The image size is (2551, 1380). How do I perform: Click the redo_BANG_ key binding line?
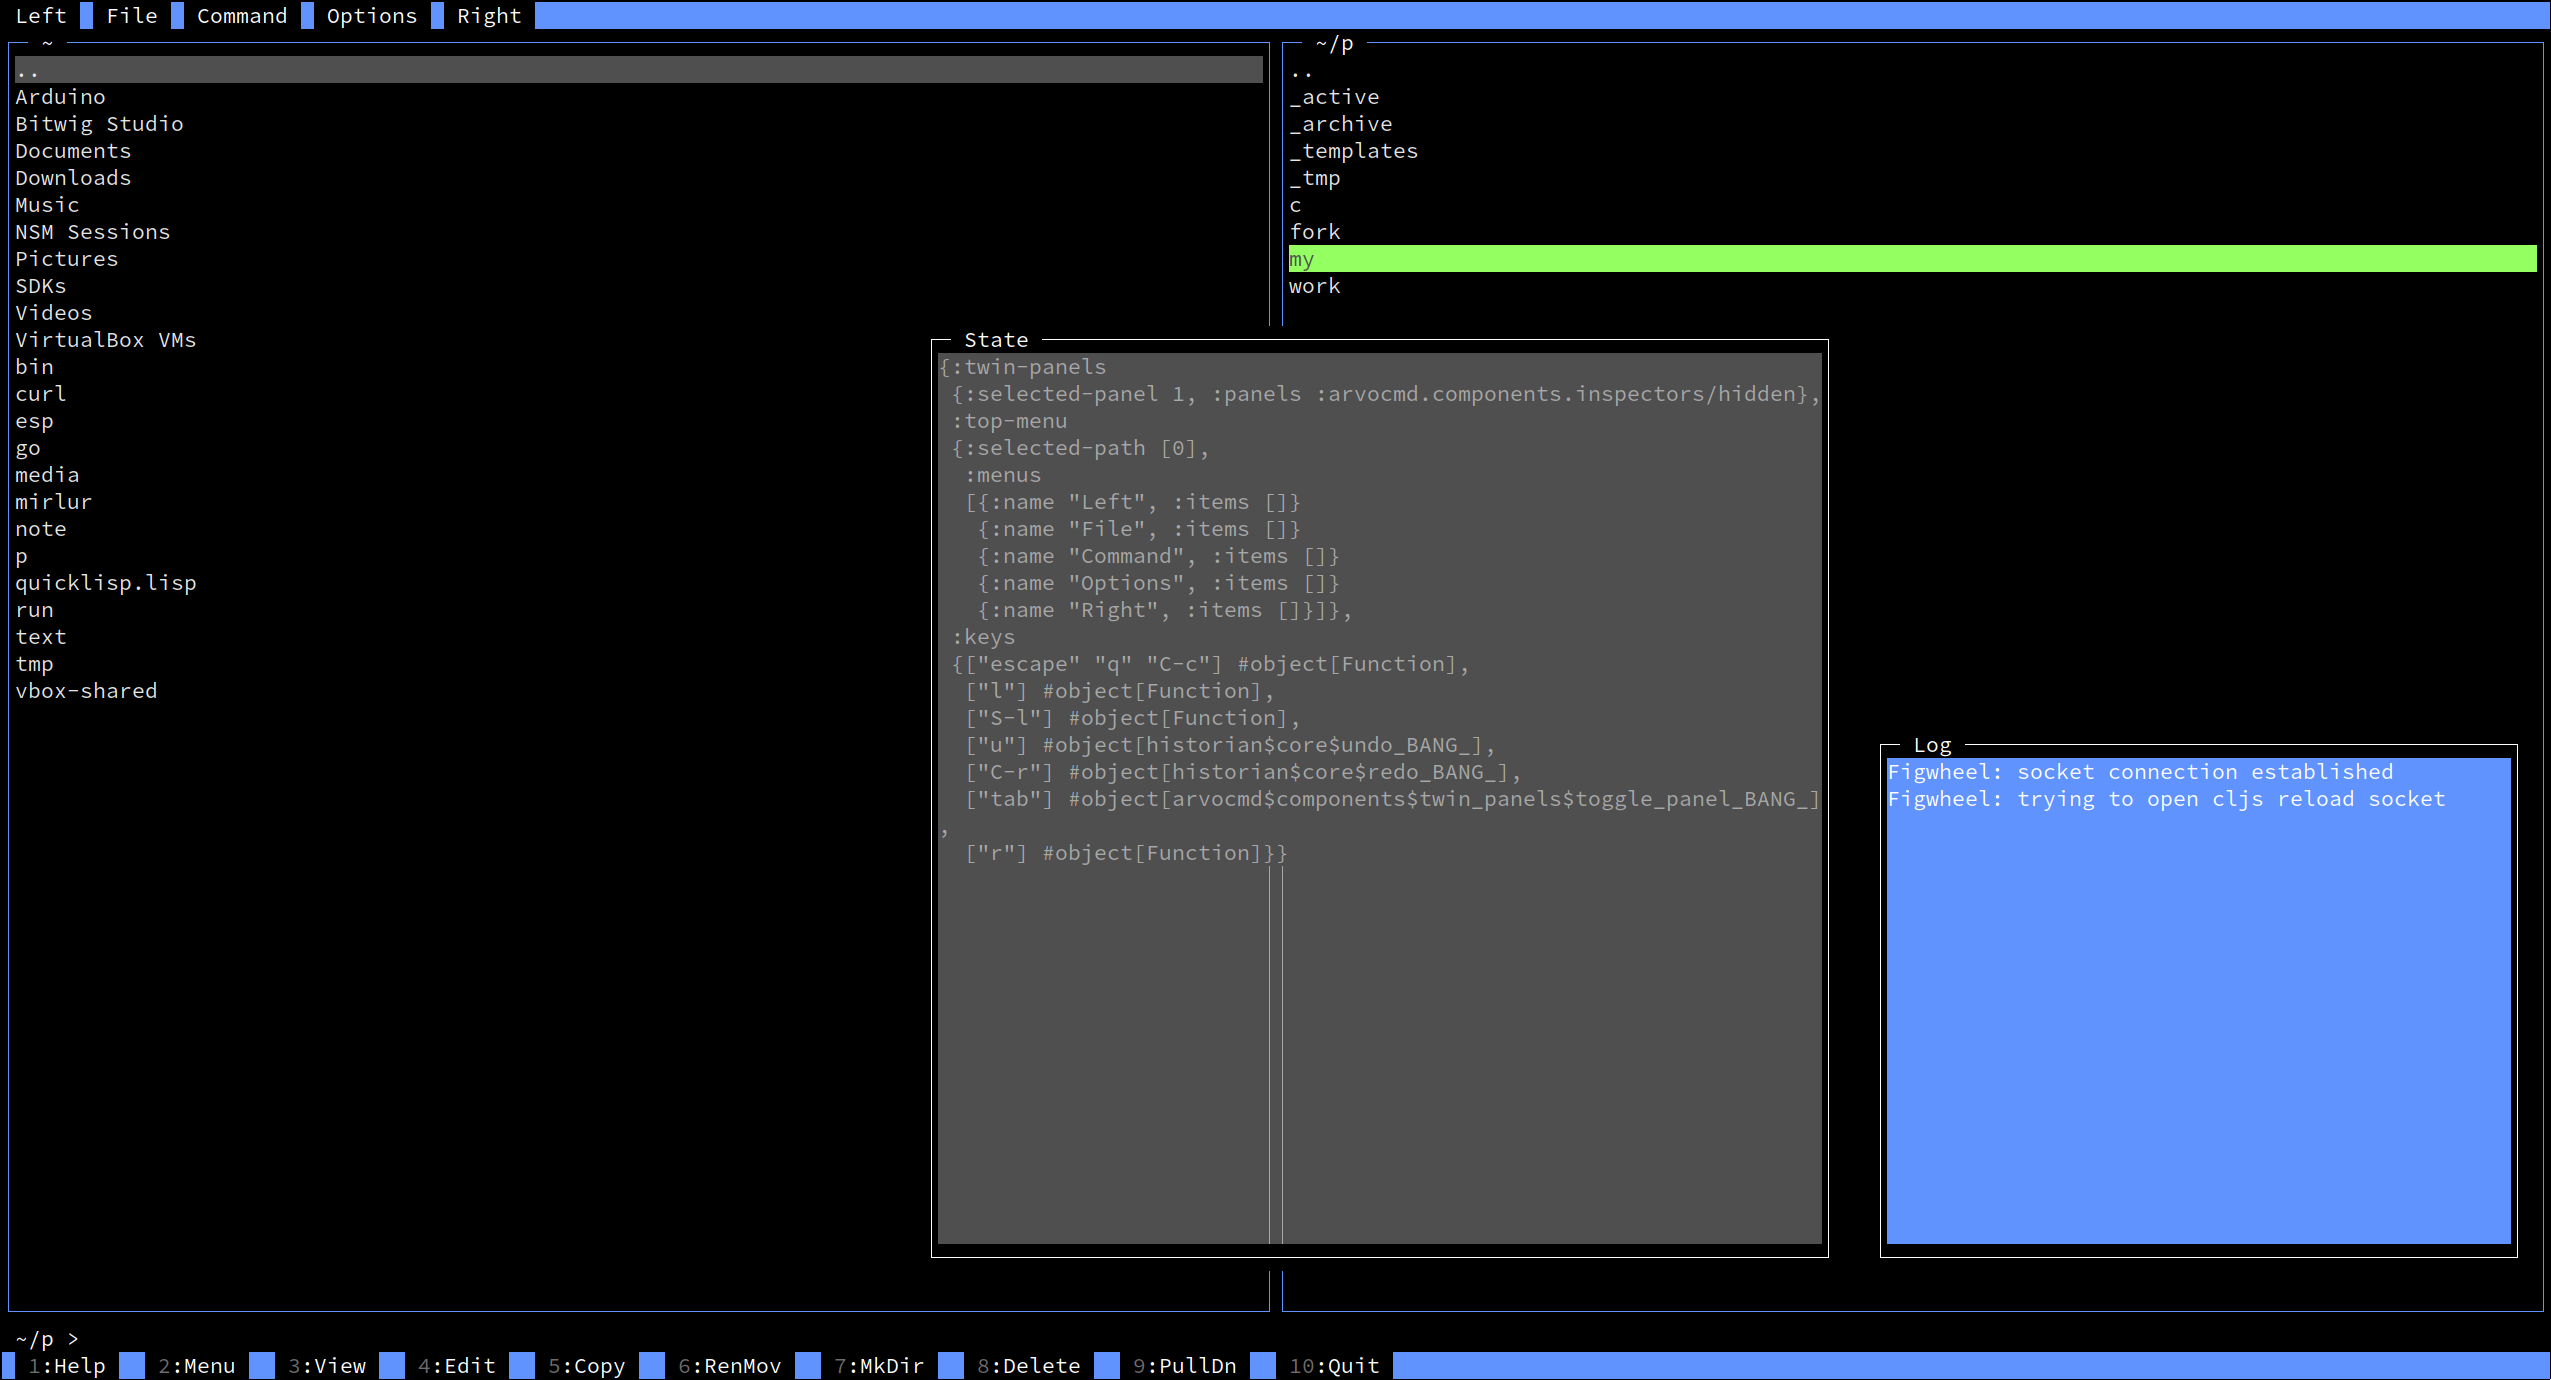(1243, 772)
